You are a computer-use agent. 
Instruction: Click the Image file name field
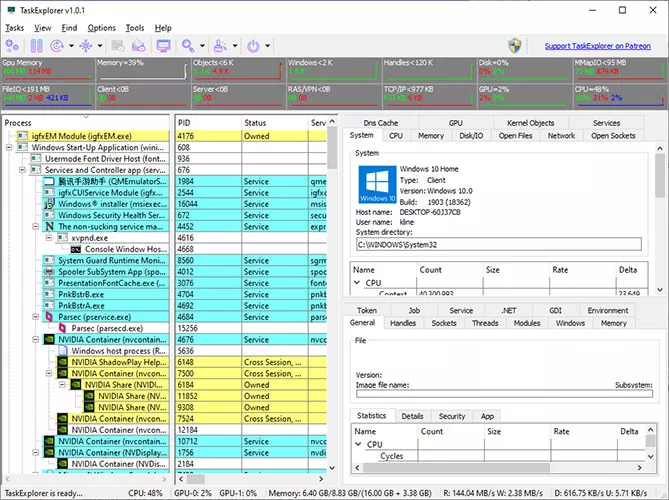(504, 393)
